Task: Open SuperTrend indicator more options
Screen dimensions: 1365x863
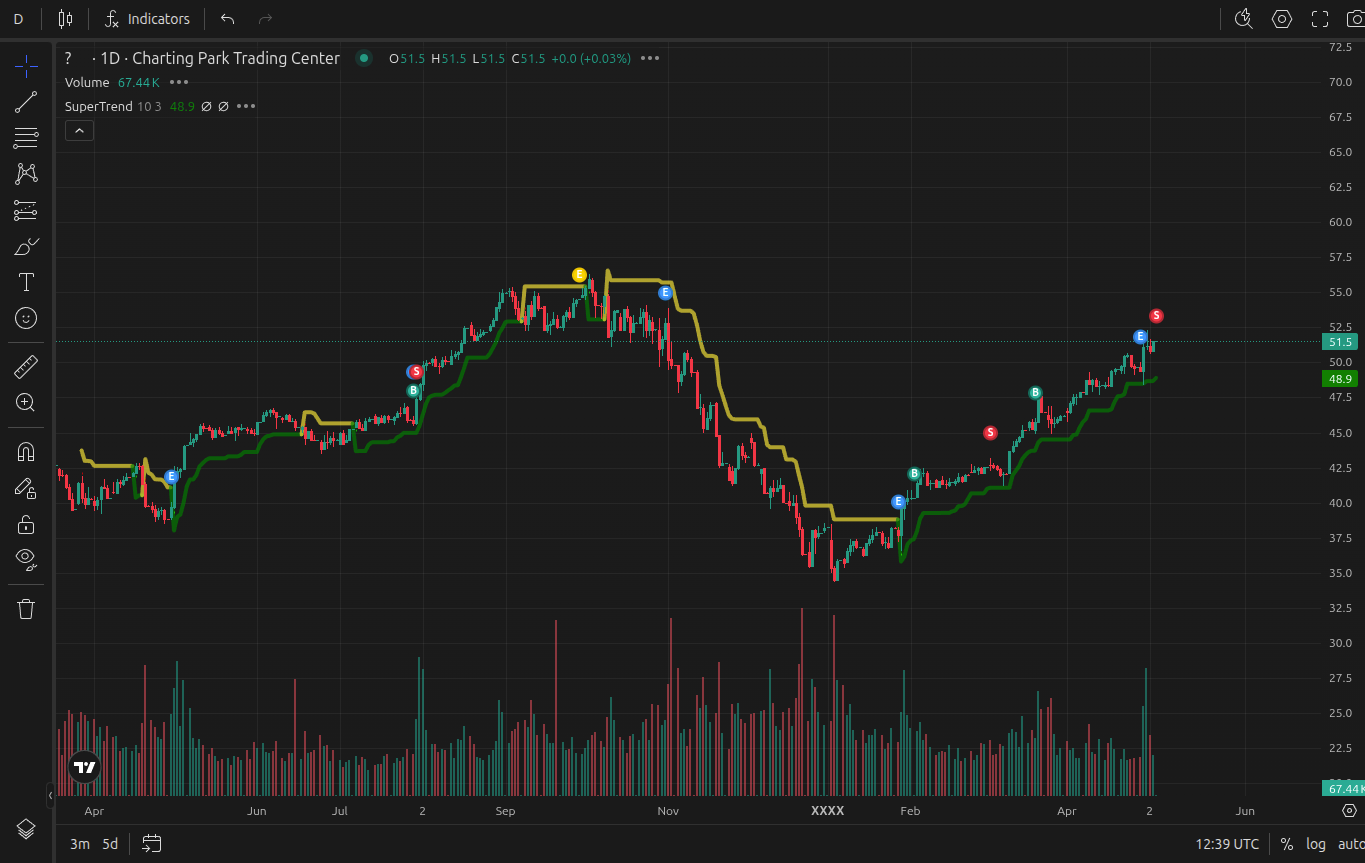Action: tap(246, 106)
